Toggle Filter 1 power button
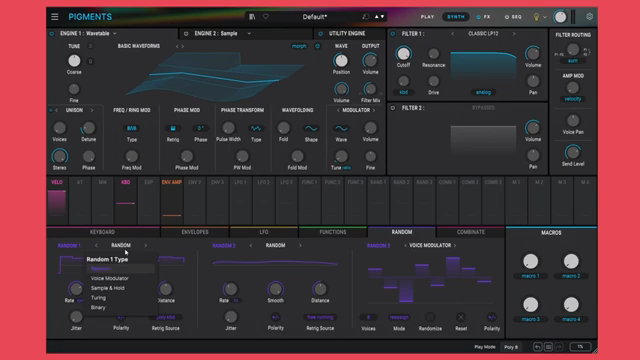This screenshot has height=360, width=640. click(393, 34)
